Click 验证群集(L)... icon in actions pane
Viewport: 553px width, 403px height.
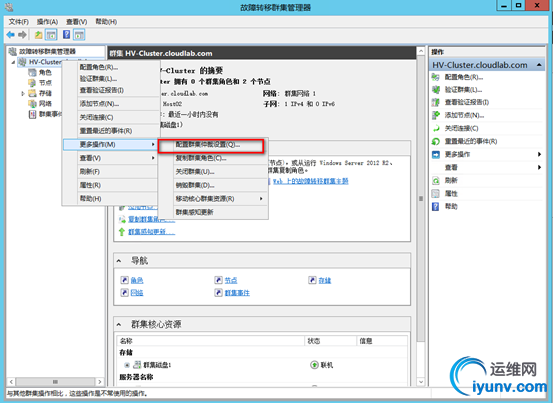coord(436,90)
